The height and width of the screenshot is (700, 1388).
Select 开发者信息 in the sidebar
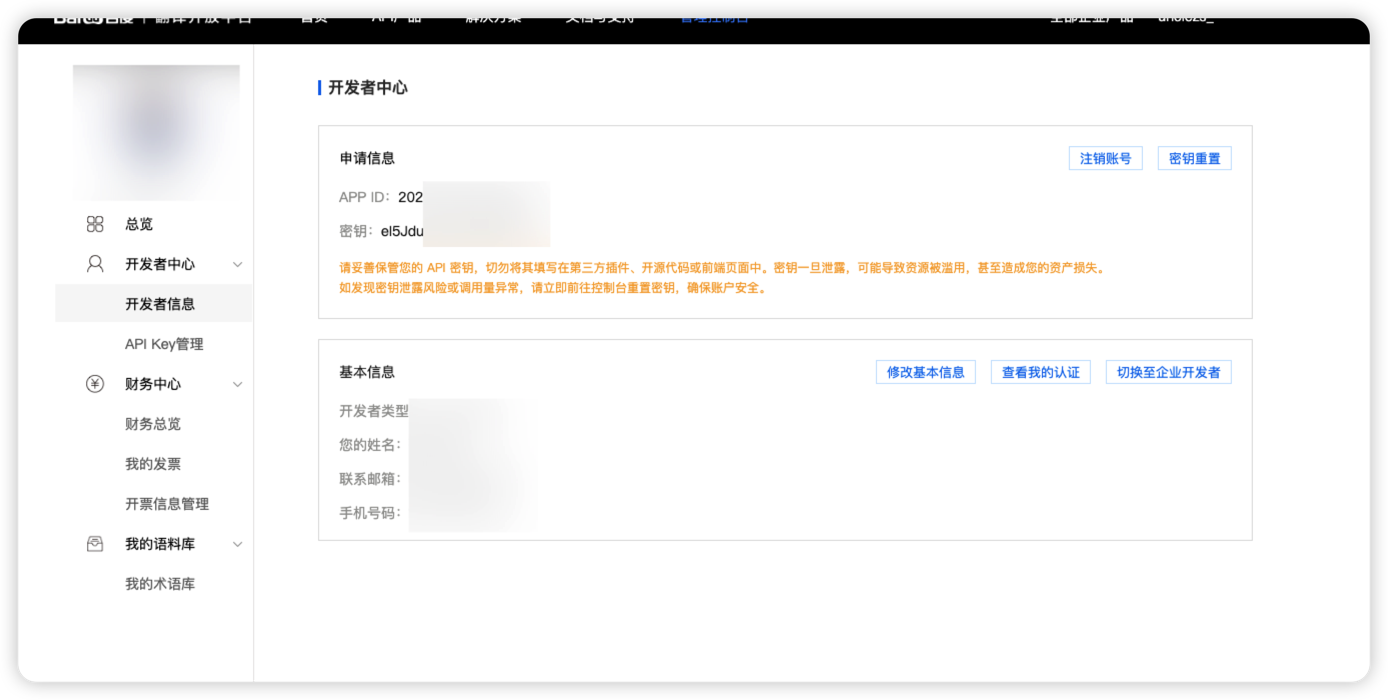(x=160, y=304)
